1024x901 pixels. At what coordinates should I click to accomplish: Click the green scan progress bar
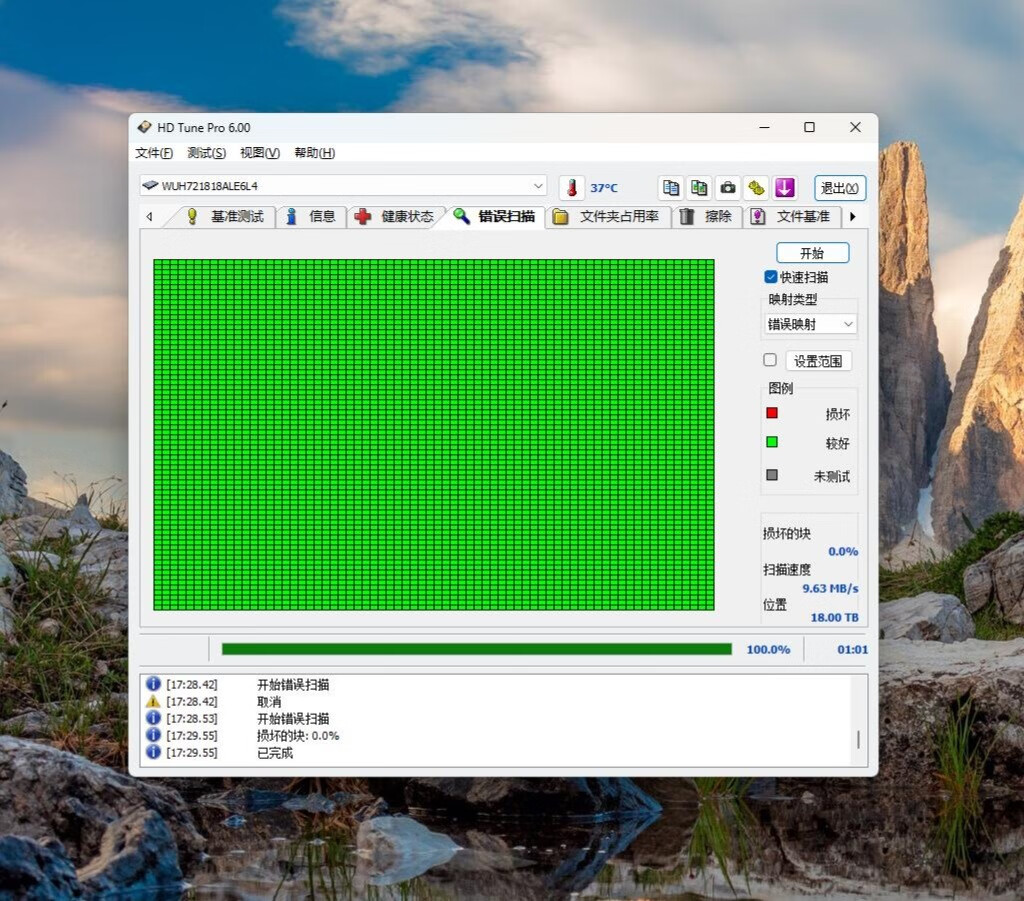[477, 649]
